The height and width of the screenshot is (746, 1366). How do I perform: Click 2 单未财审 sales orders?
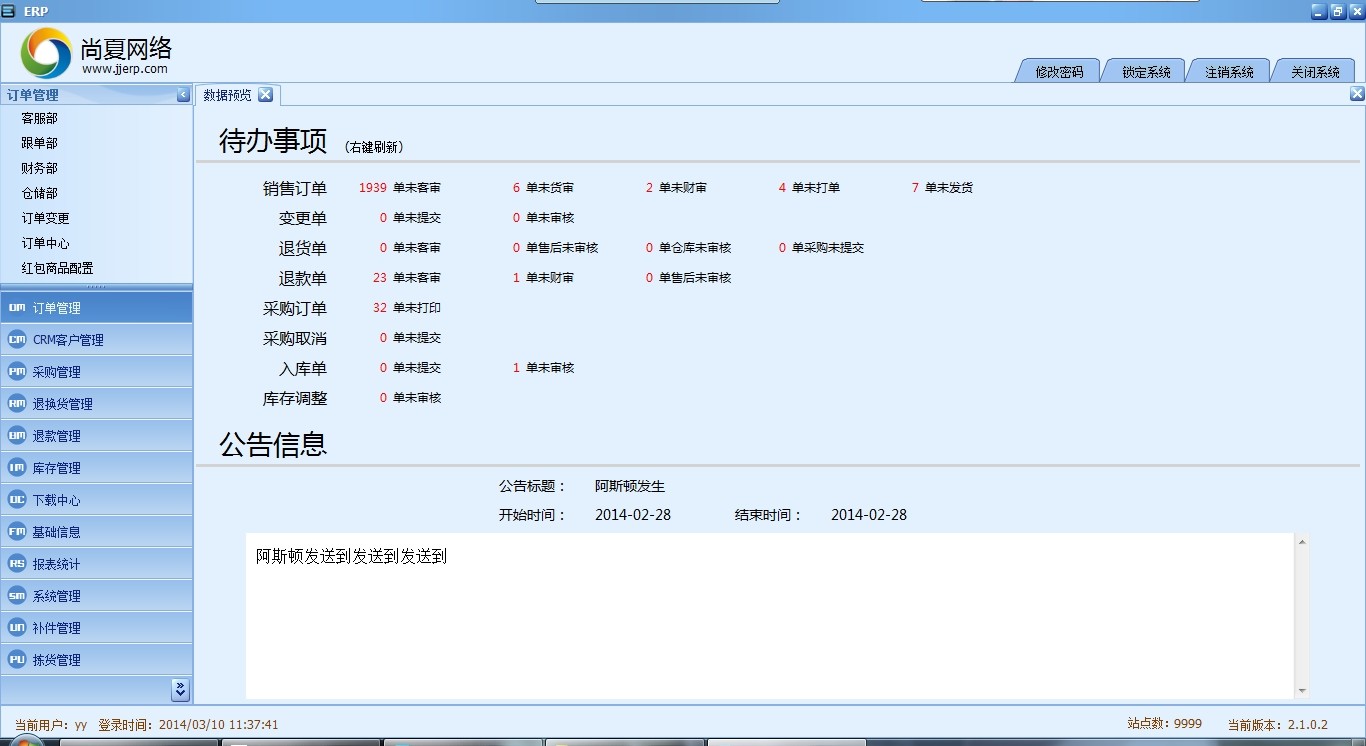[x=676, y=188]
